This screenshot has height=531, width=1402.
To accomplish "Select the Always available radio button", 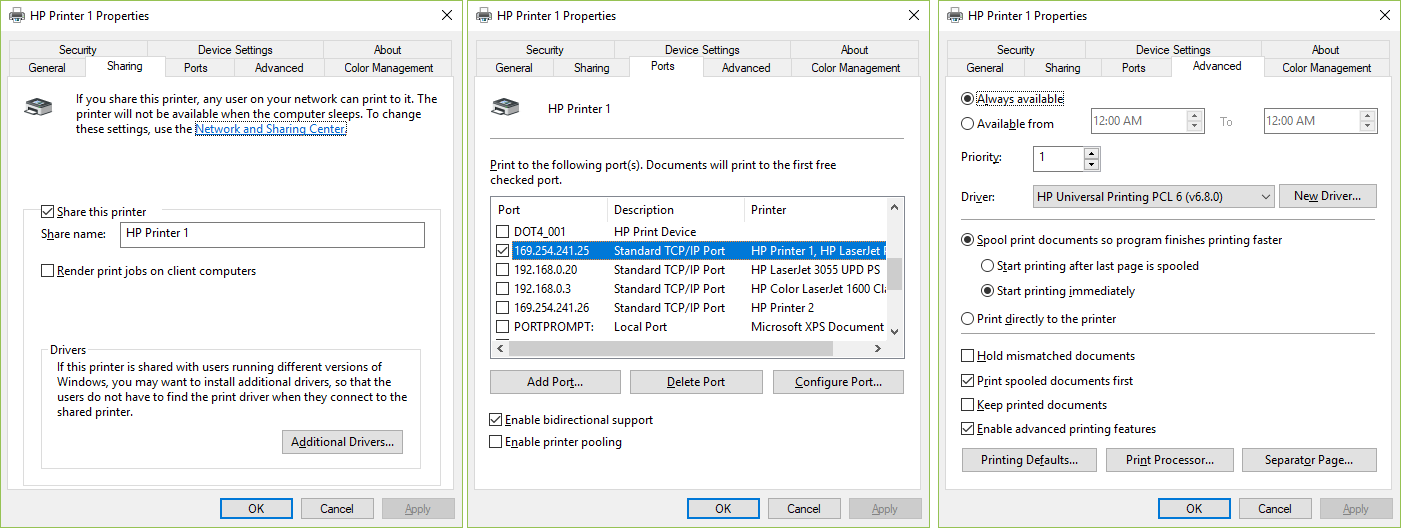I will (x=967, y=99).
